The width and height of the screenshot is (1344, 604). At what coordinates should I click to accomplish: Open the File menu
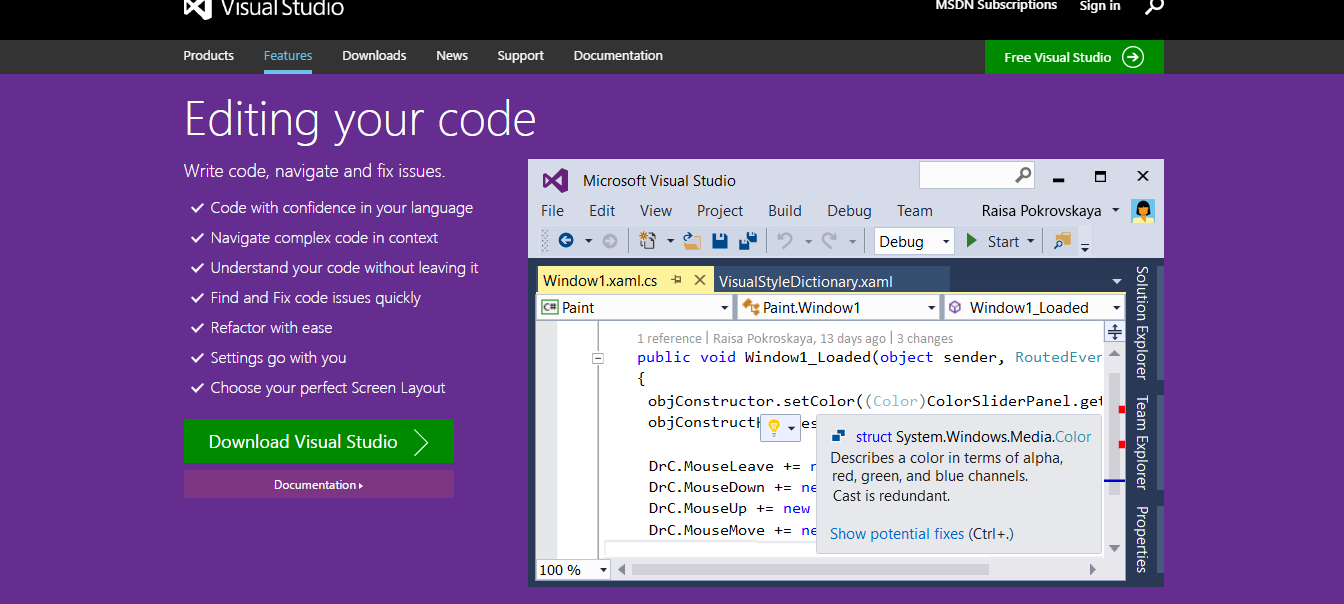pyautogui.click(x=552, y=211)
